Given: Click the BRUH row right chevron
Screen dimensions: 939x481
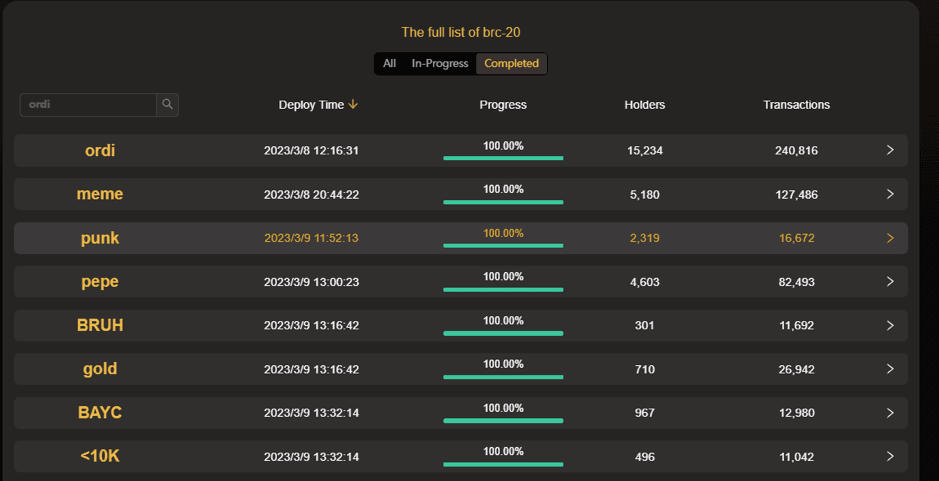Looking at the screenshot, I should point(890,325).
